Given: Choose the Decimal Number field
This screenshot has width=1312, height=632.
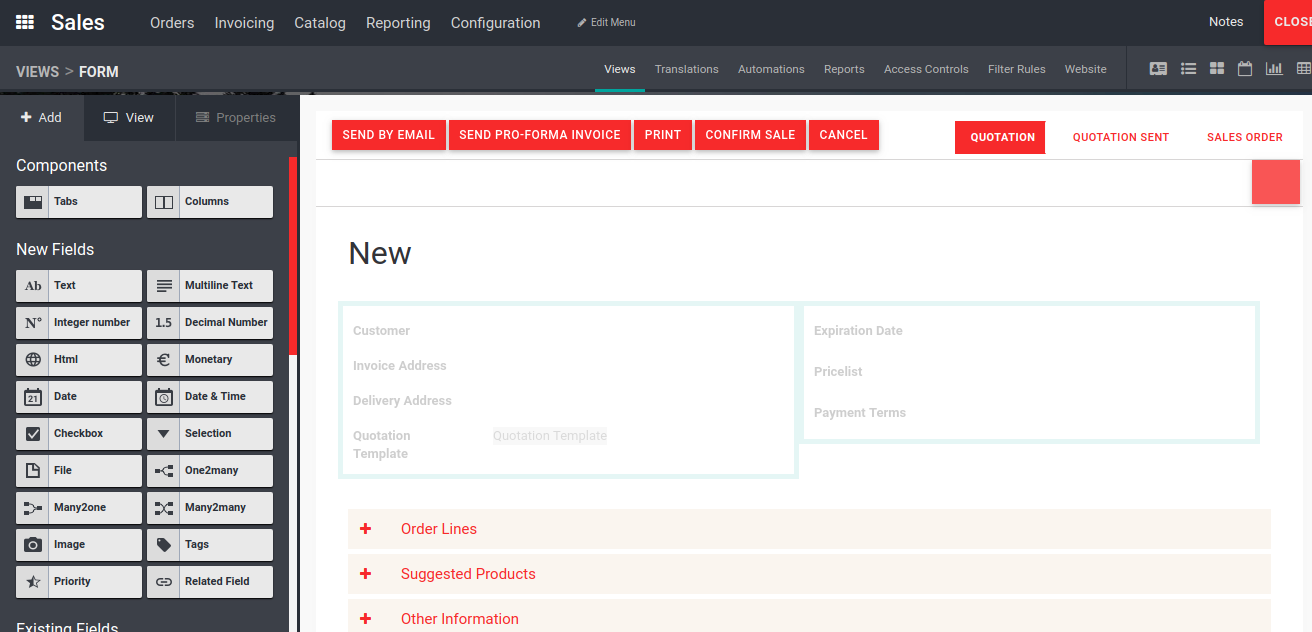Looking at the screenshot, I should point(210,323).
